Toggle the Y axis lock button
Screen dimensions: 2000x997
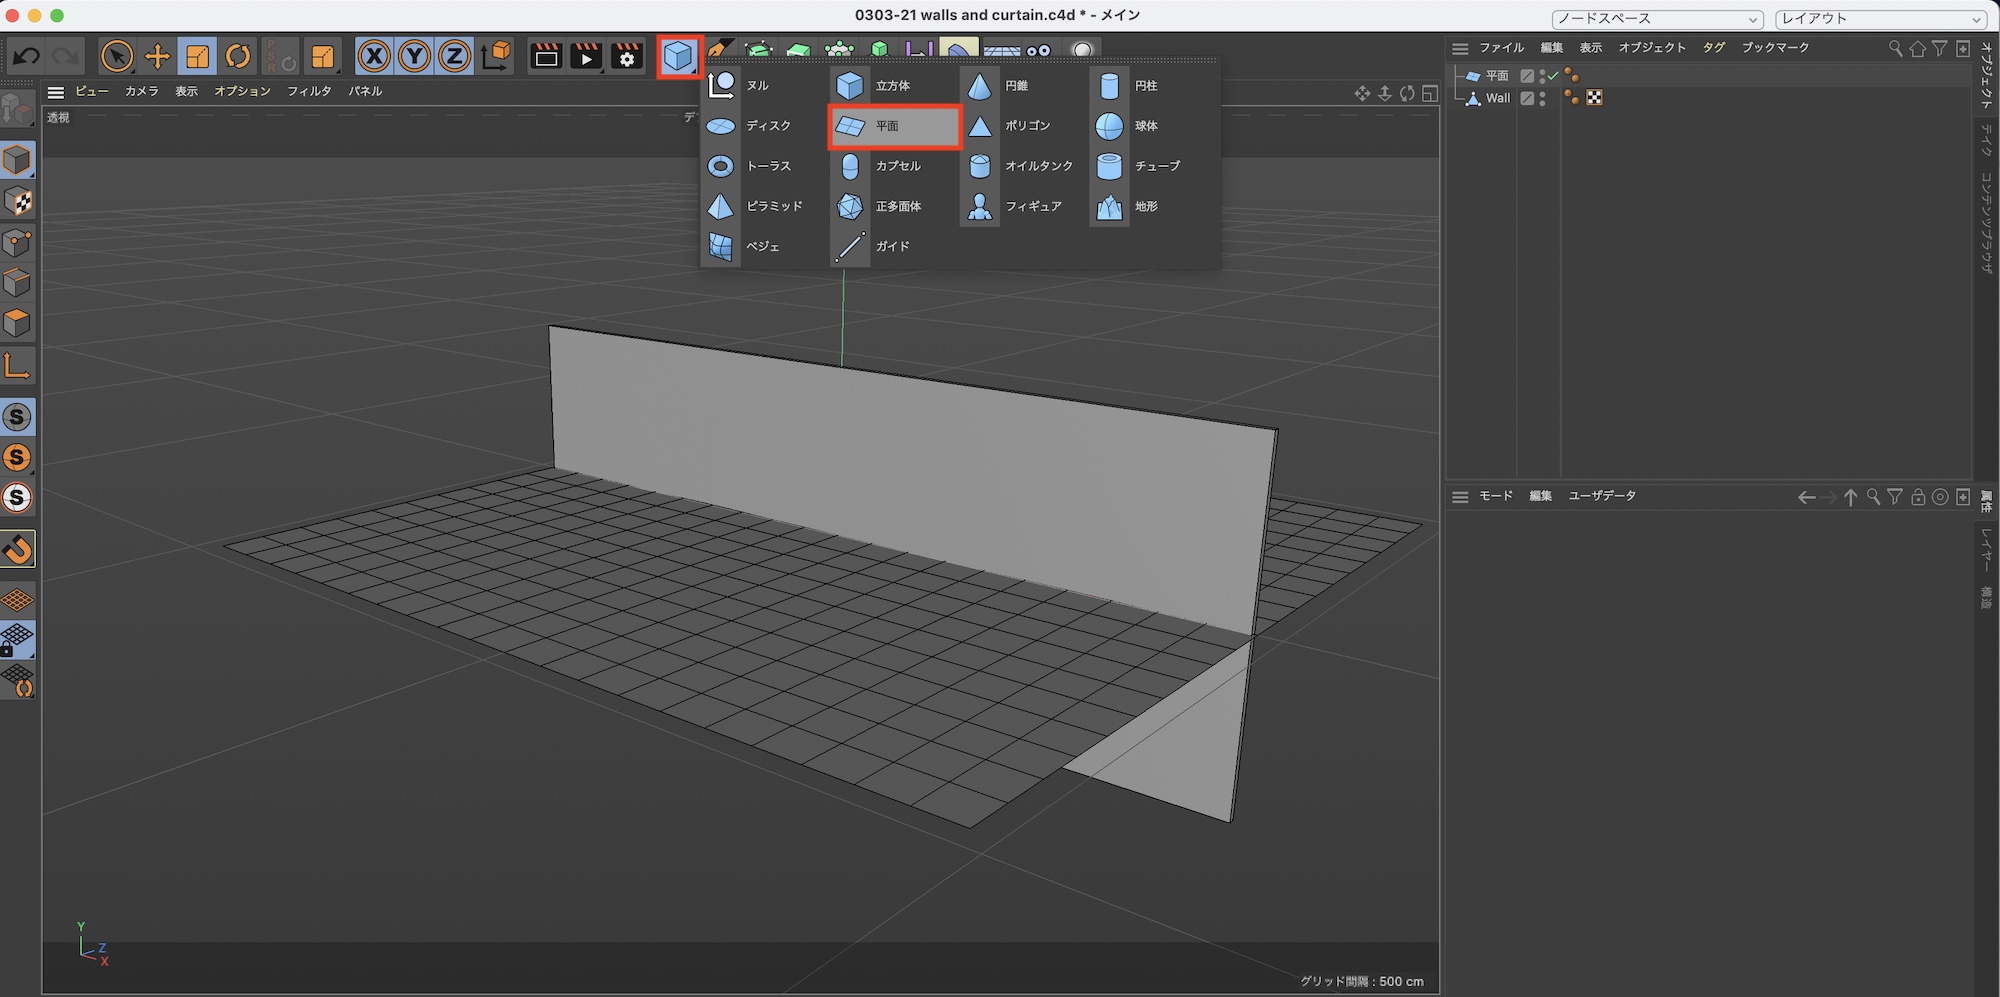click(x=414, y=56)
